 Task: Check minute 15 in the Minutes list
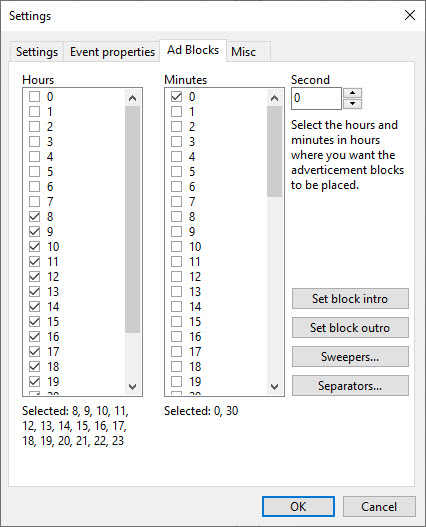[x=176, y=322]
